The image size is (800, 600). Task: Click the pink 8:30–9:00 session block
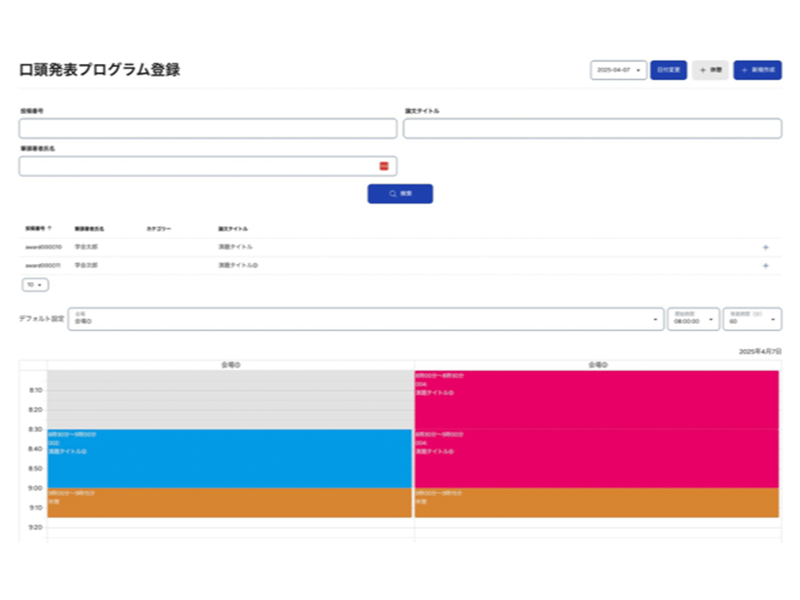point(597,459)
